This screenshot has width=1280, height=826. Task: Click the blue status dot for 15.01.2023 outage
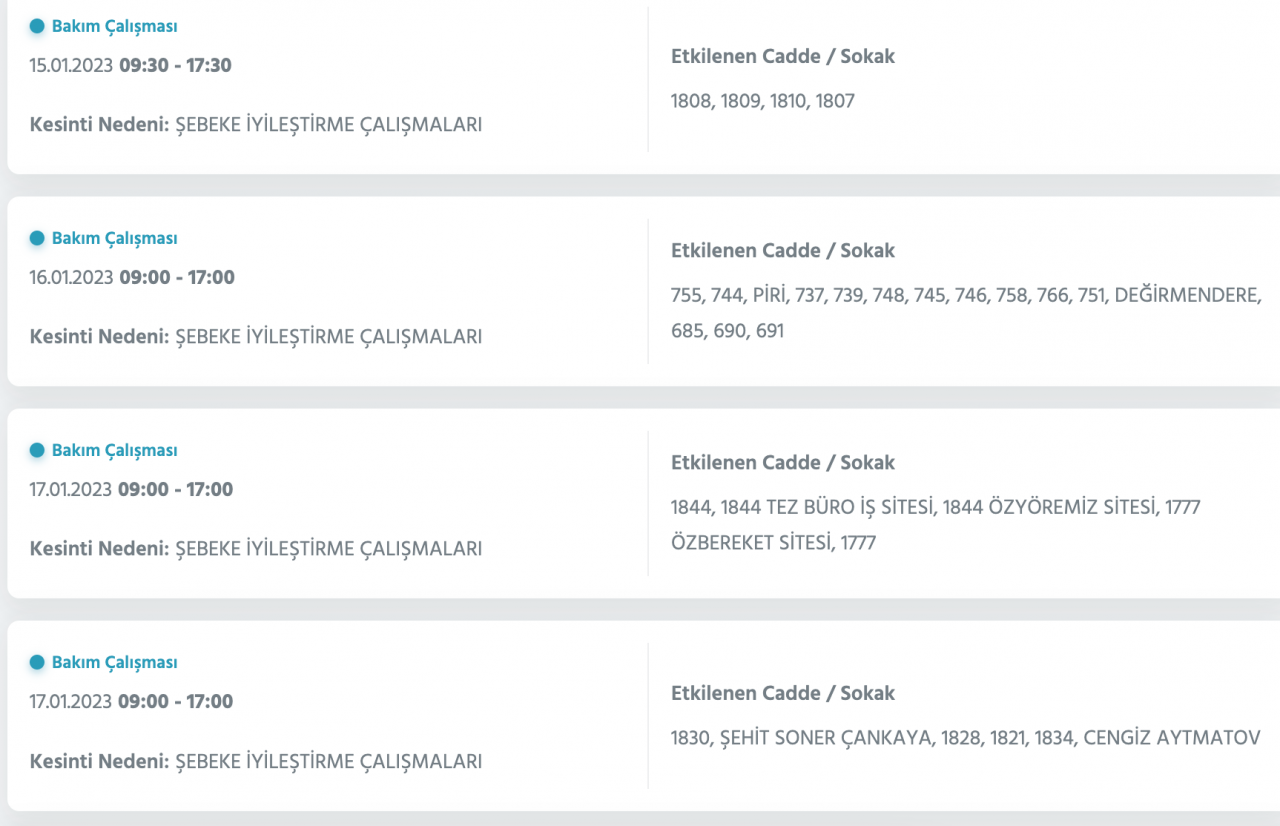coord(38,27)
